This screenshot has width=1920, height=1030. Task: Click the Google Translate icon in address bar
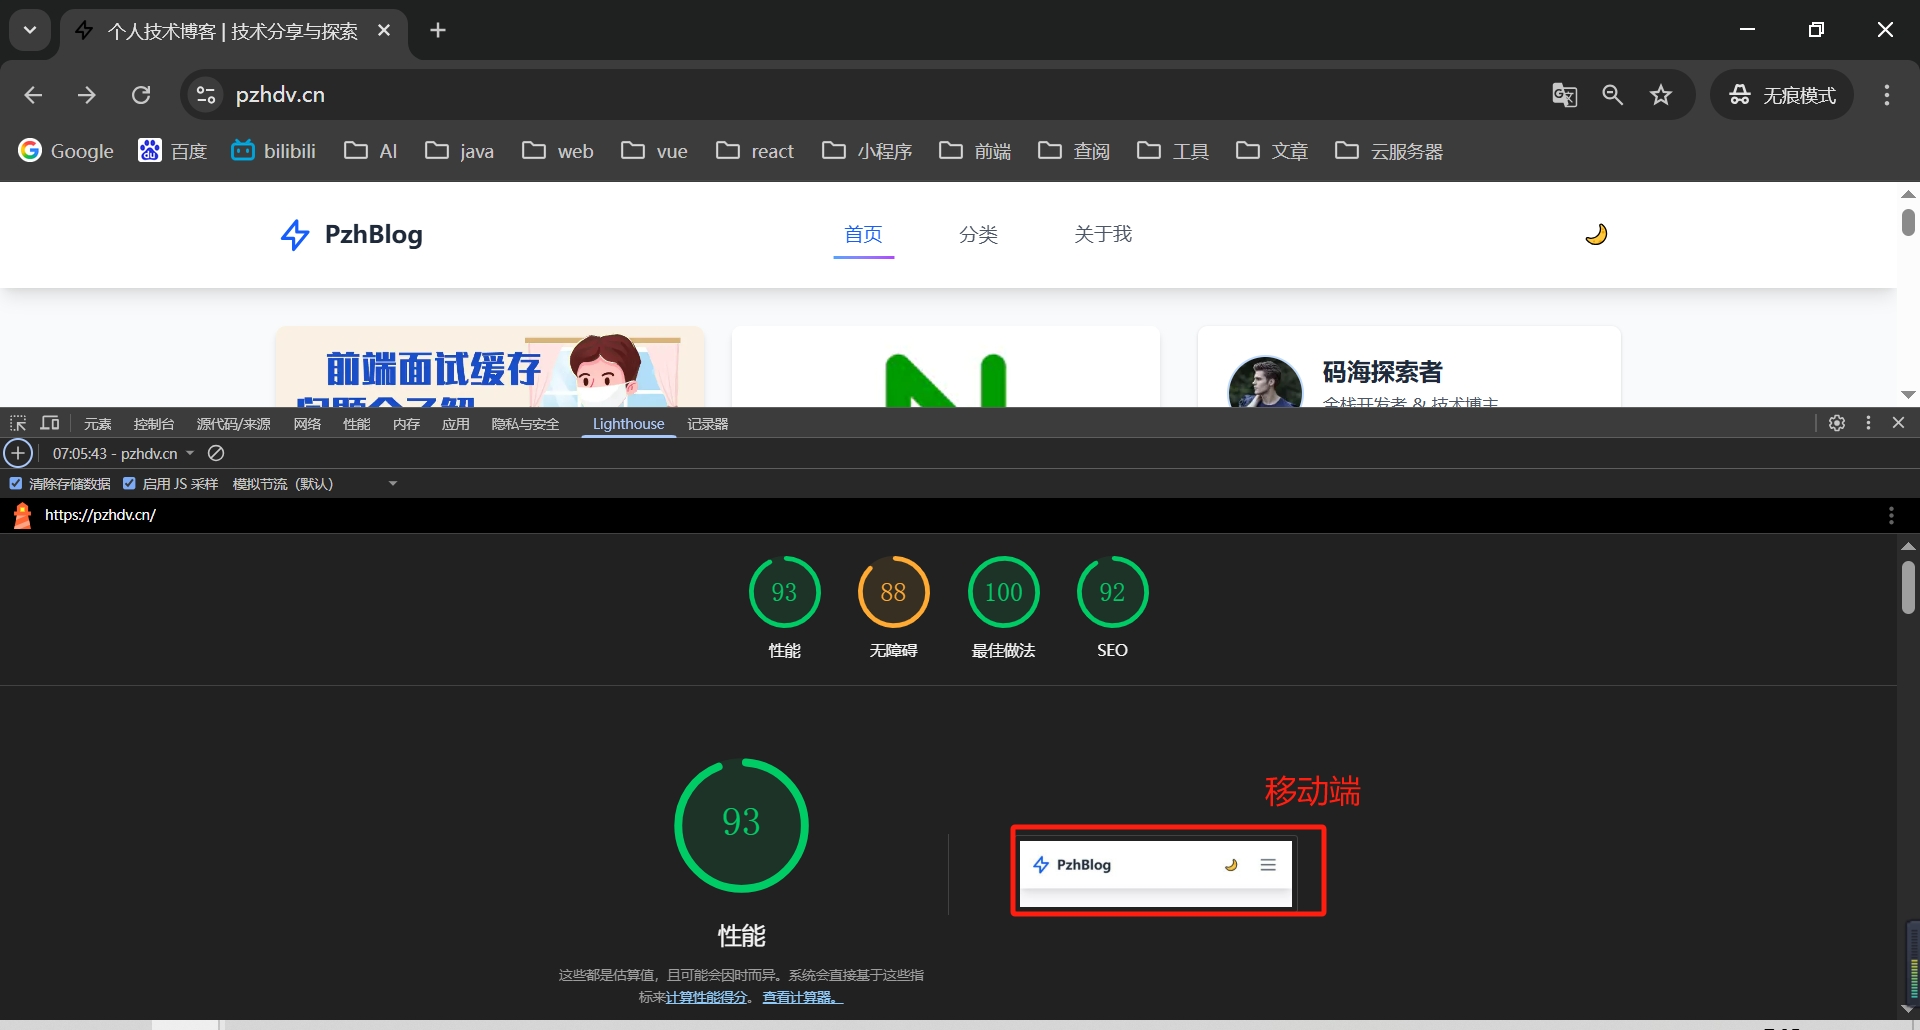[x=1564, y=95]
